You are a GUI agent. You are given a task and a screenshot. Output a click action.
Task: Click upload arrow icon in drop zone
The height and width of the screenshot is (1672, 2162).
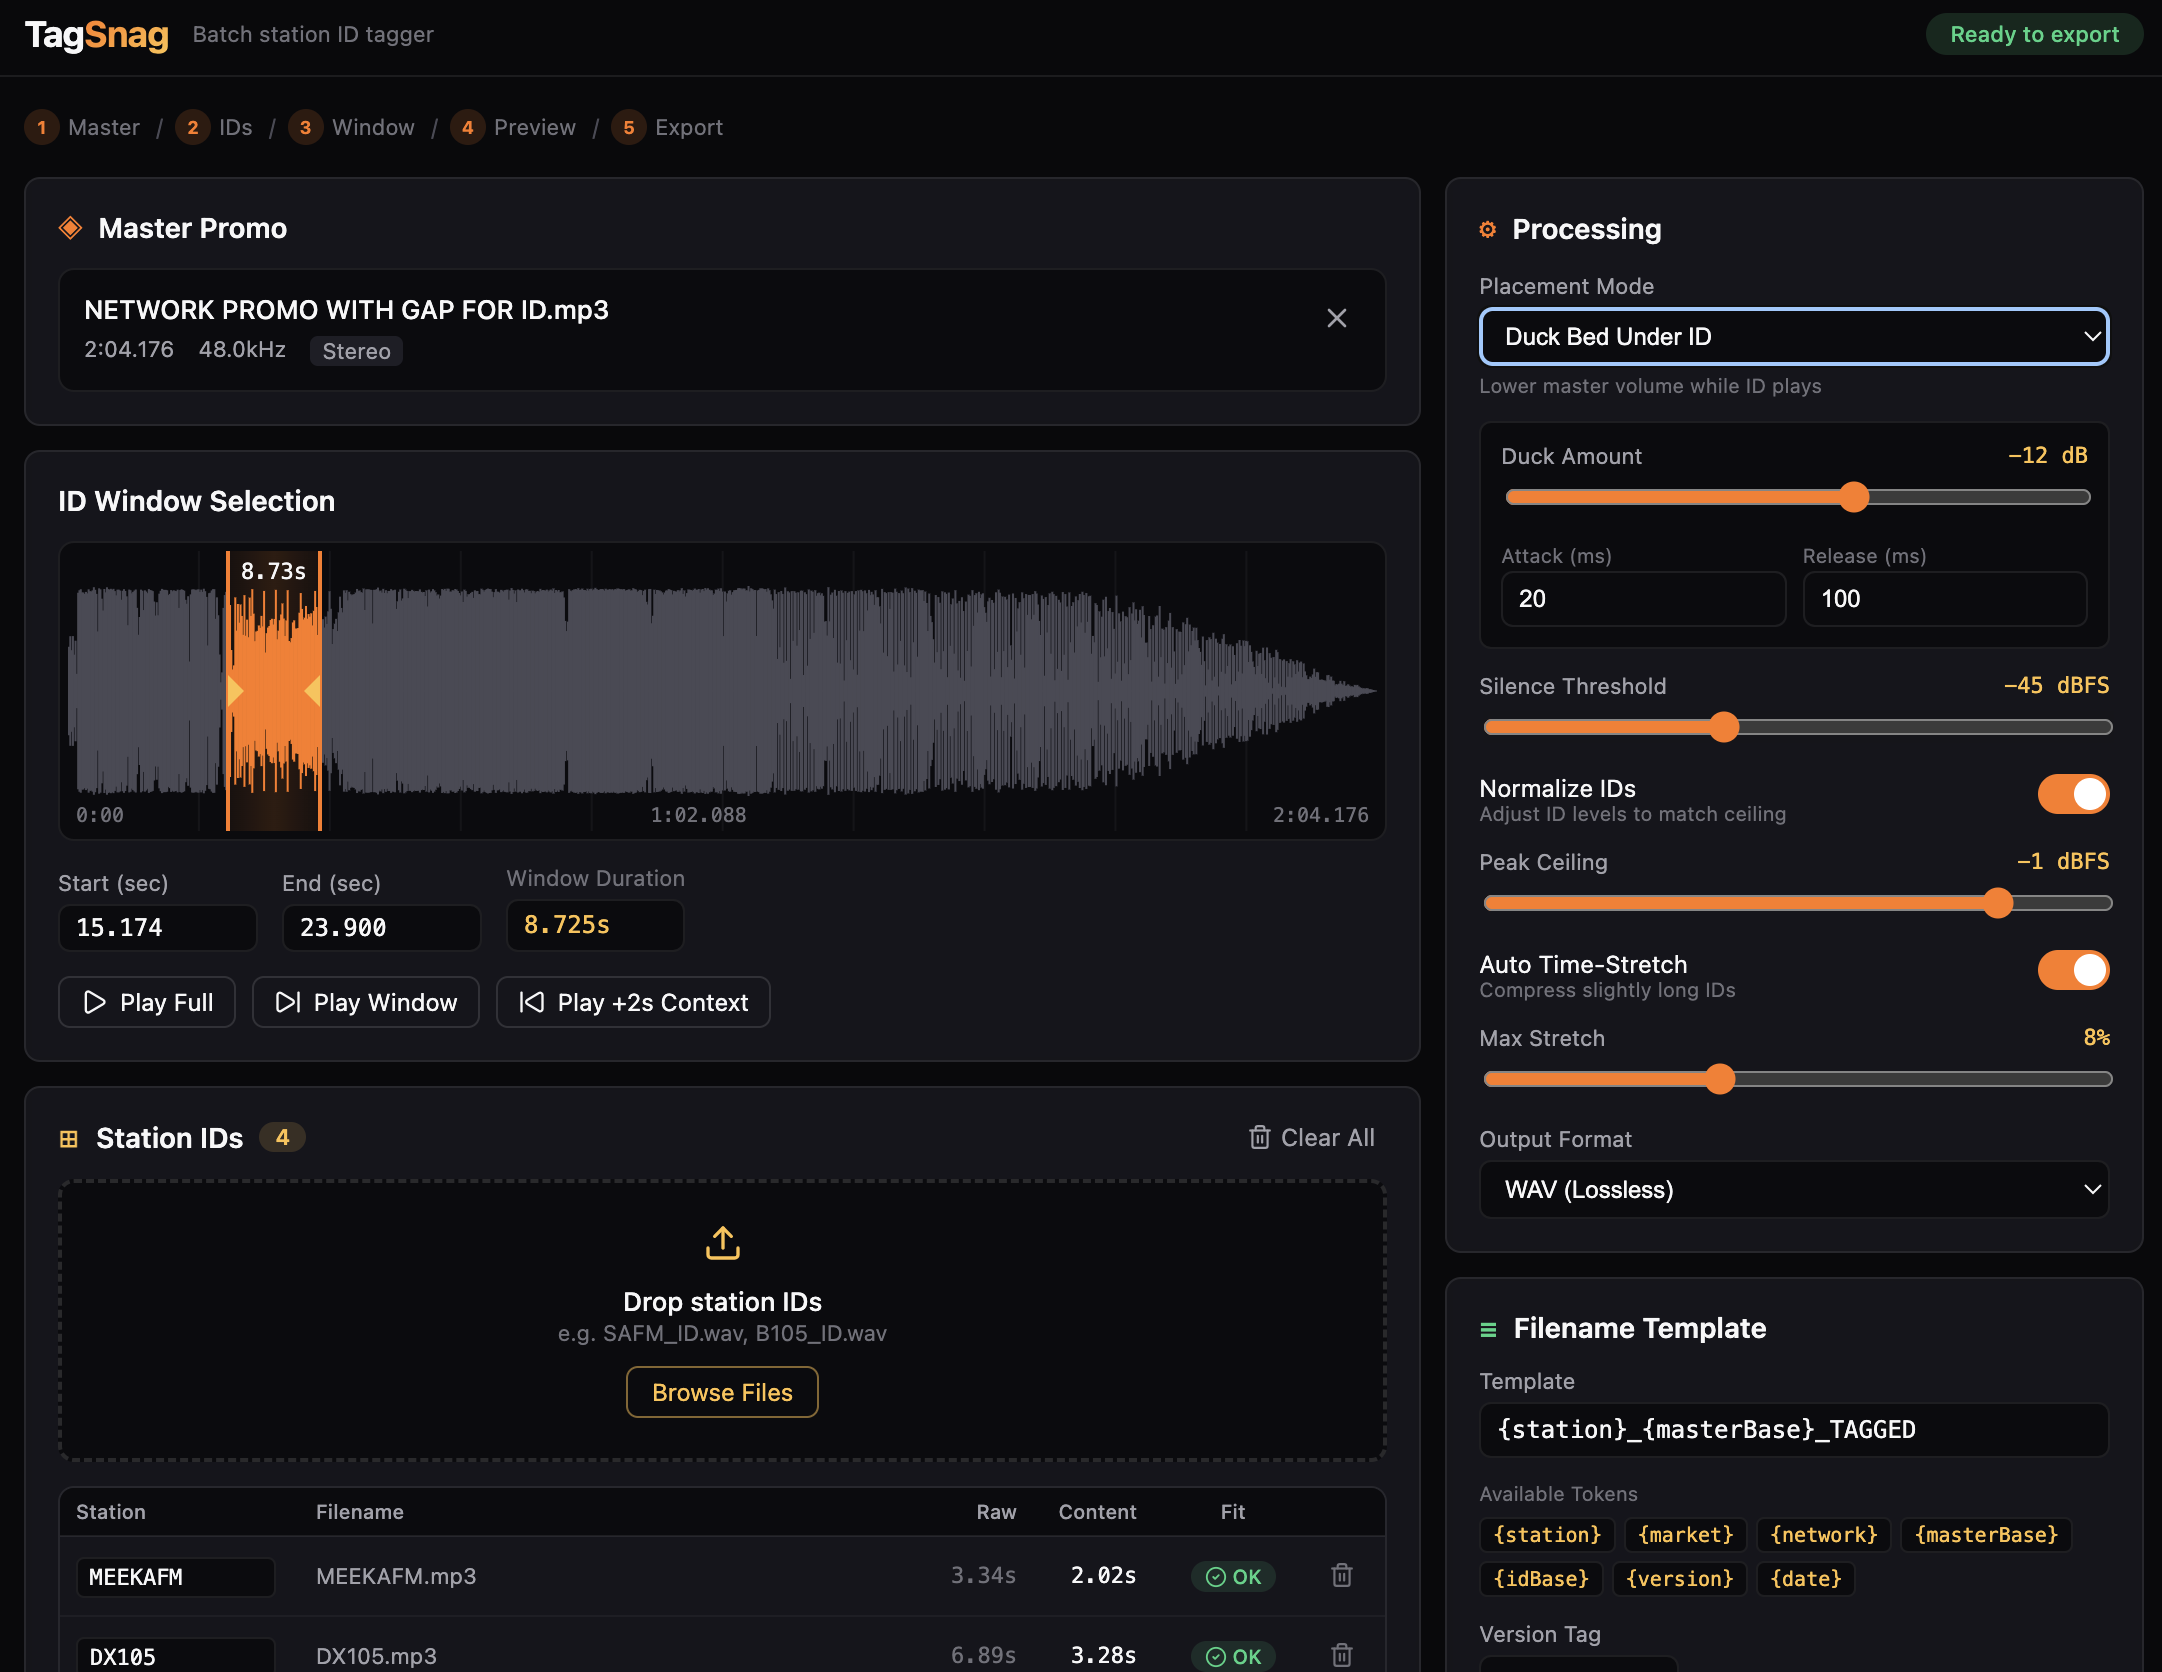point(722,1243)
